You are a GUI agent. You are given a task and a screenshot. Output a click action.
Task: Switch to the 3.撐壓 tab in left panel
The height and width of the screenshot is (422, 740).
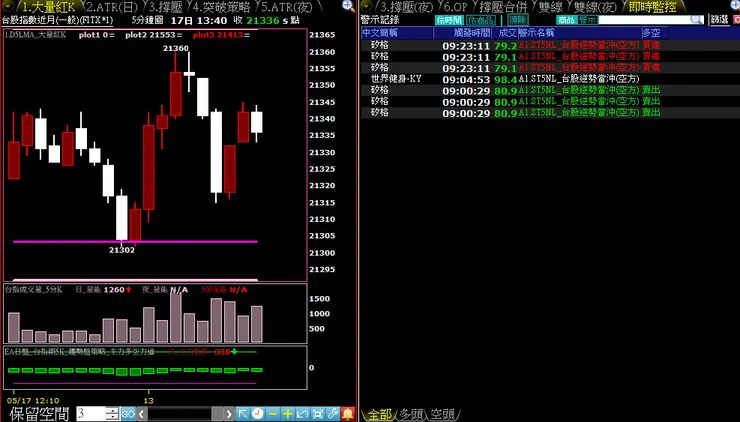coord(166,7)
